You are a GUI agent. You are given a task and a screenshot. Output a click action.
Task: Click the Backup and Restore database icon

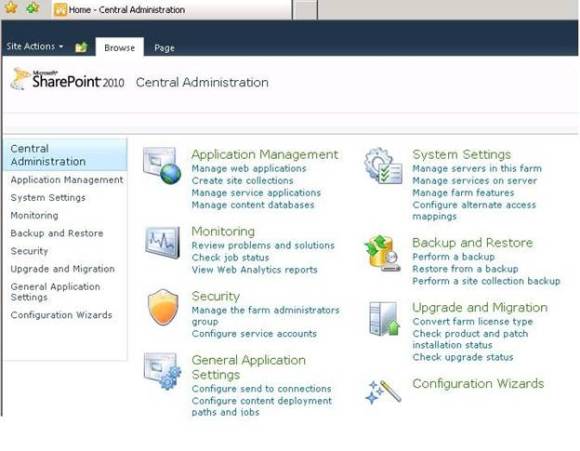[382, 253]
